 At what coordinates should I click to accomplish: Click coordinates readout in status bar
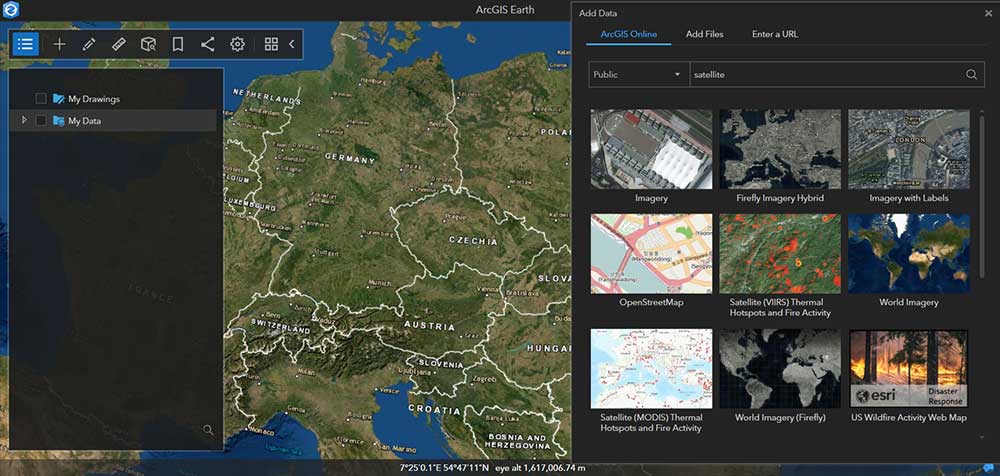point(445,468)
